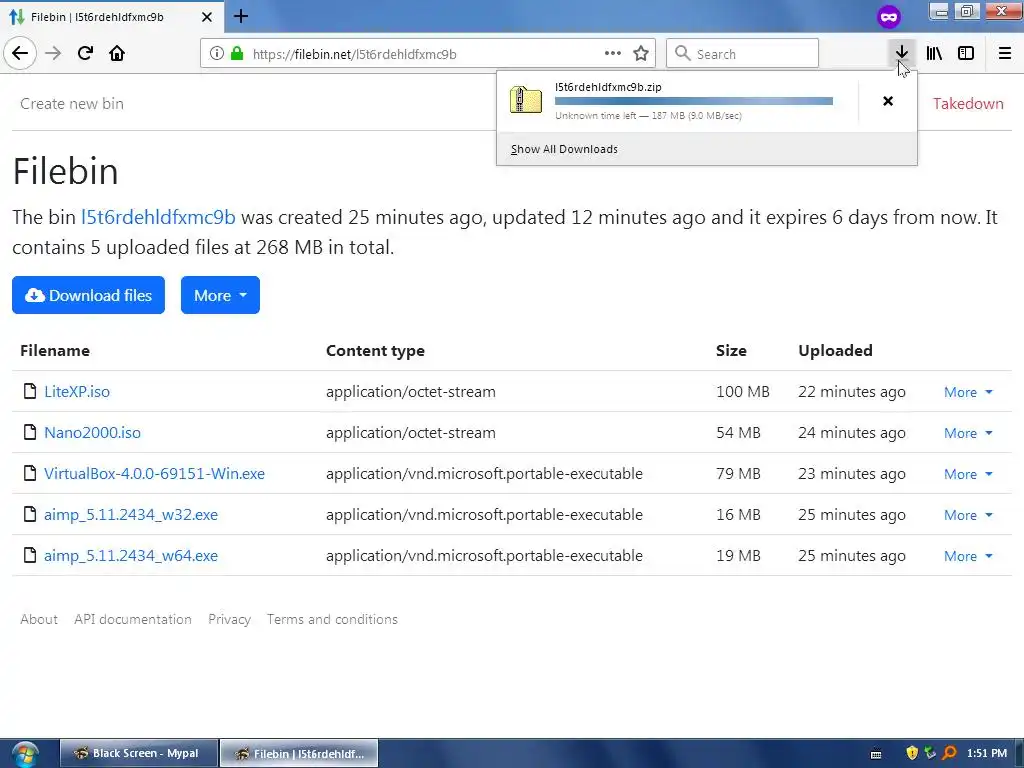The height and width of the screenshot is (768, 1024).
Task: Click the Size column header
Action: click(x=731, y=351)
